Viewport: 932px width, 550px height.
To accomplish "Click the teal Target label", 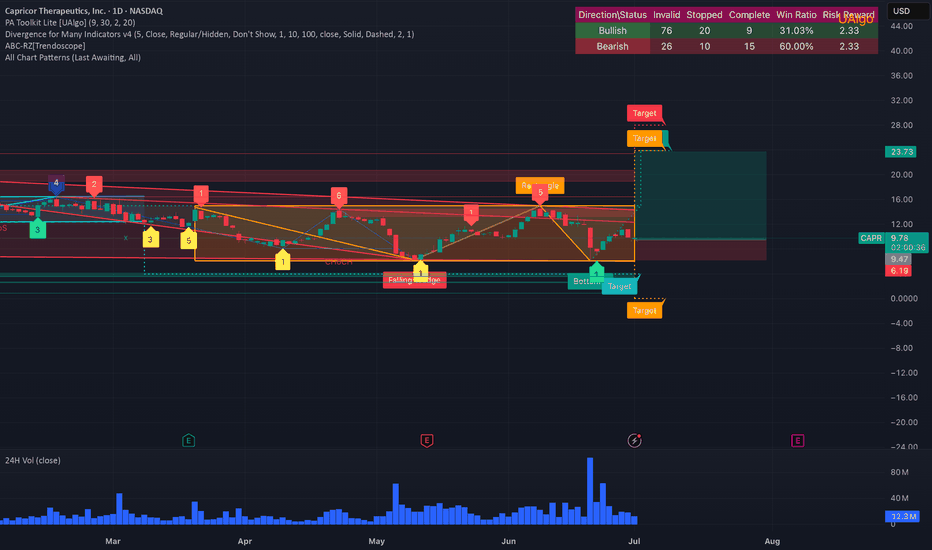I will pos(619,286).
